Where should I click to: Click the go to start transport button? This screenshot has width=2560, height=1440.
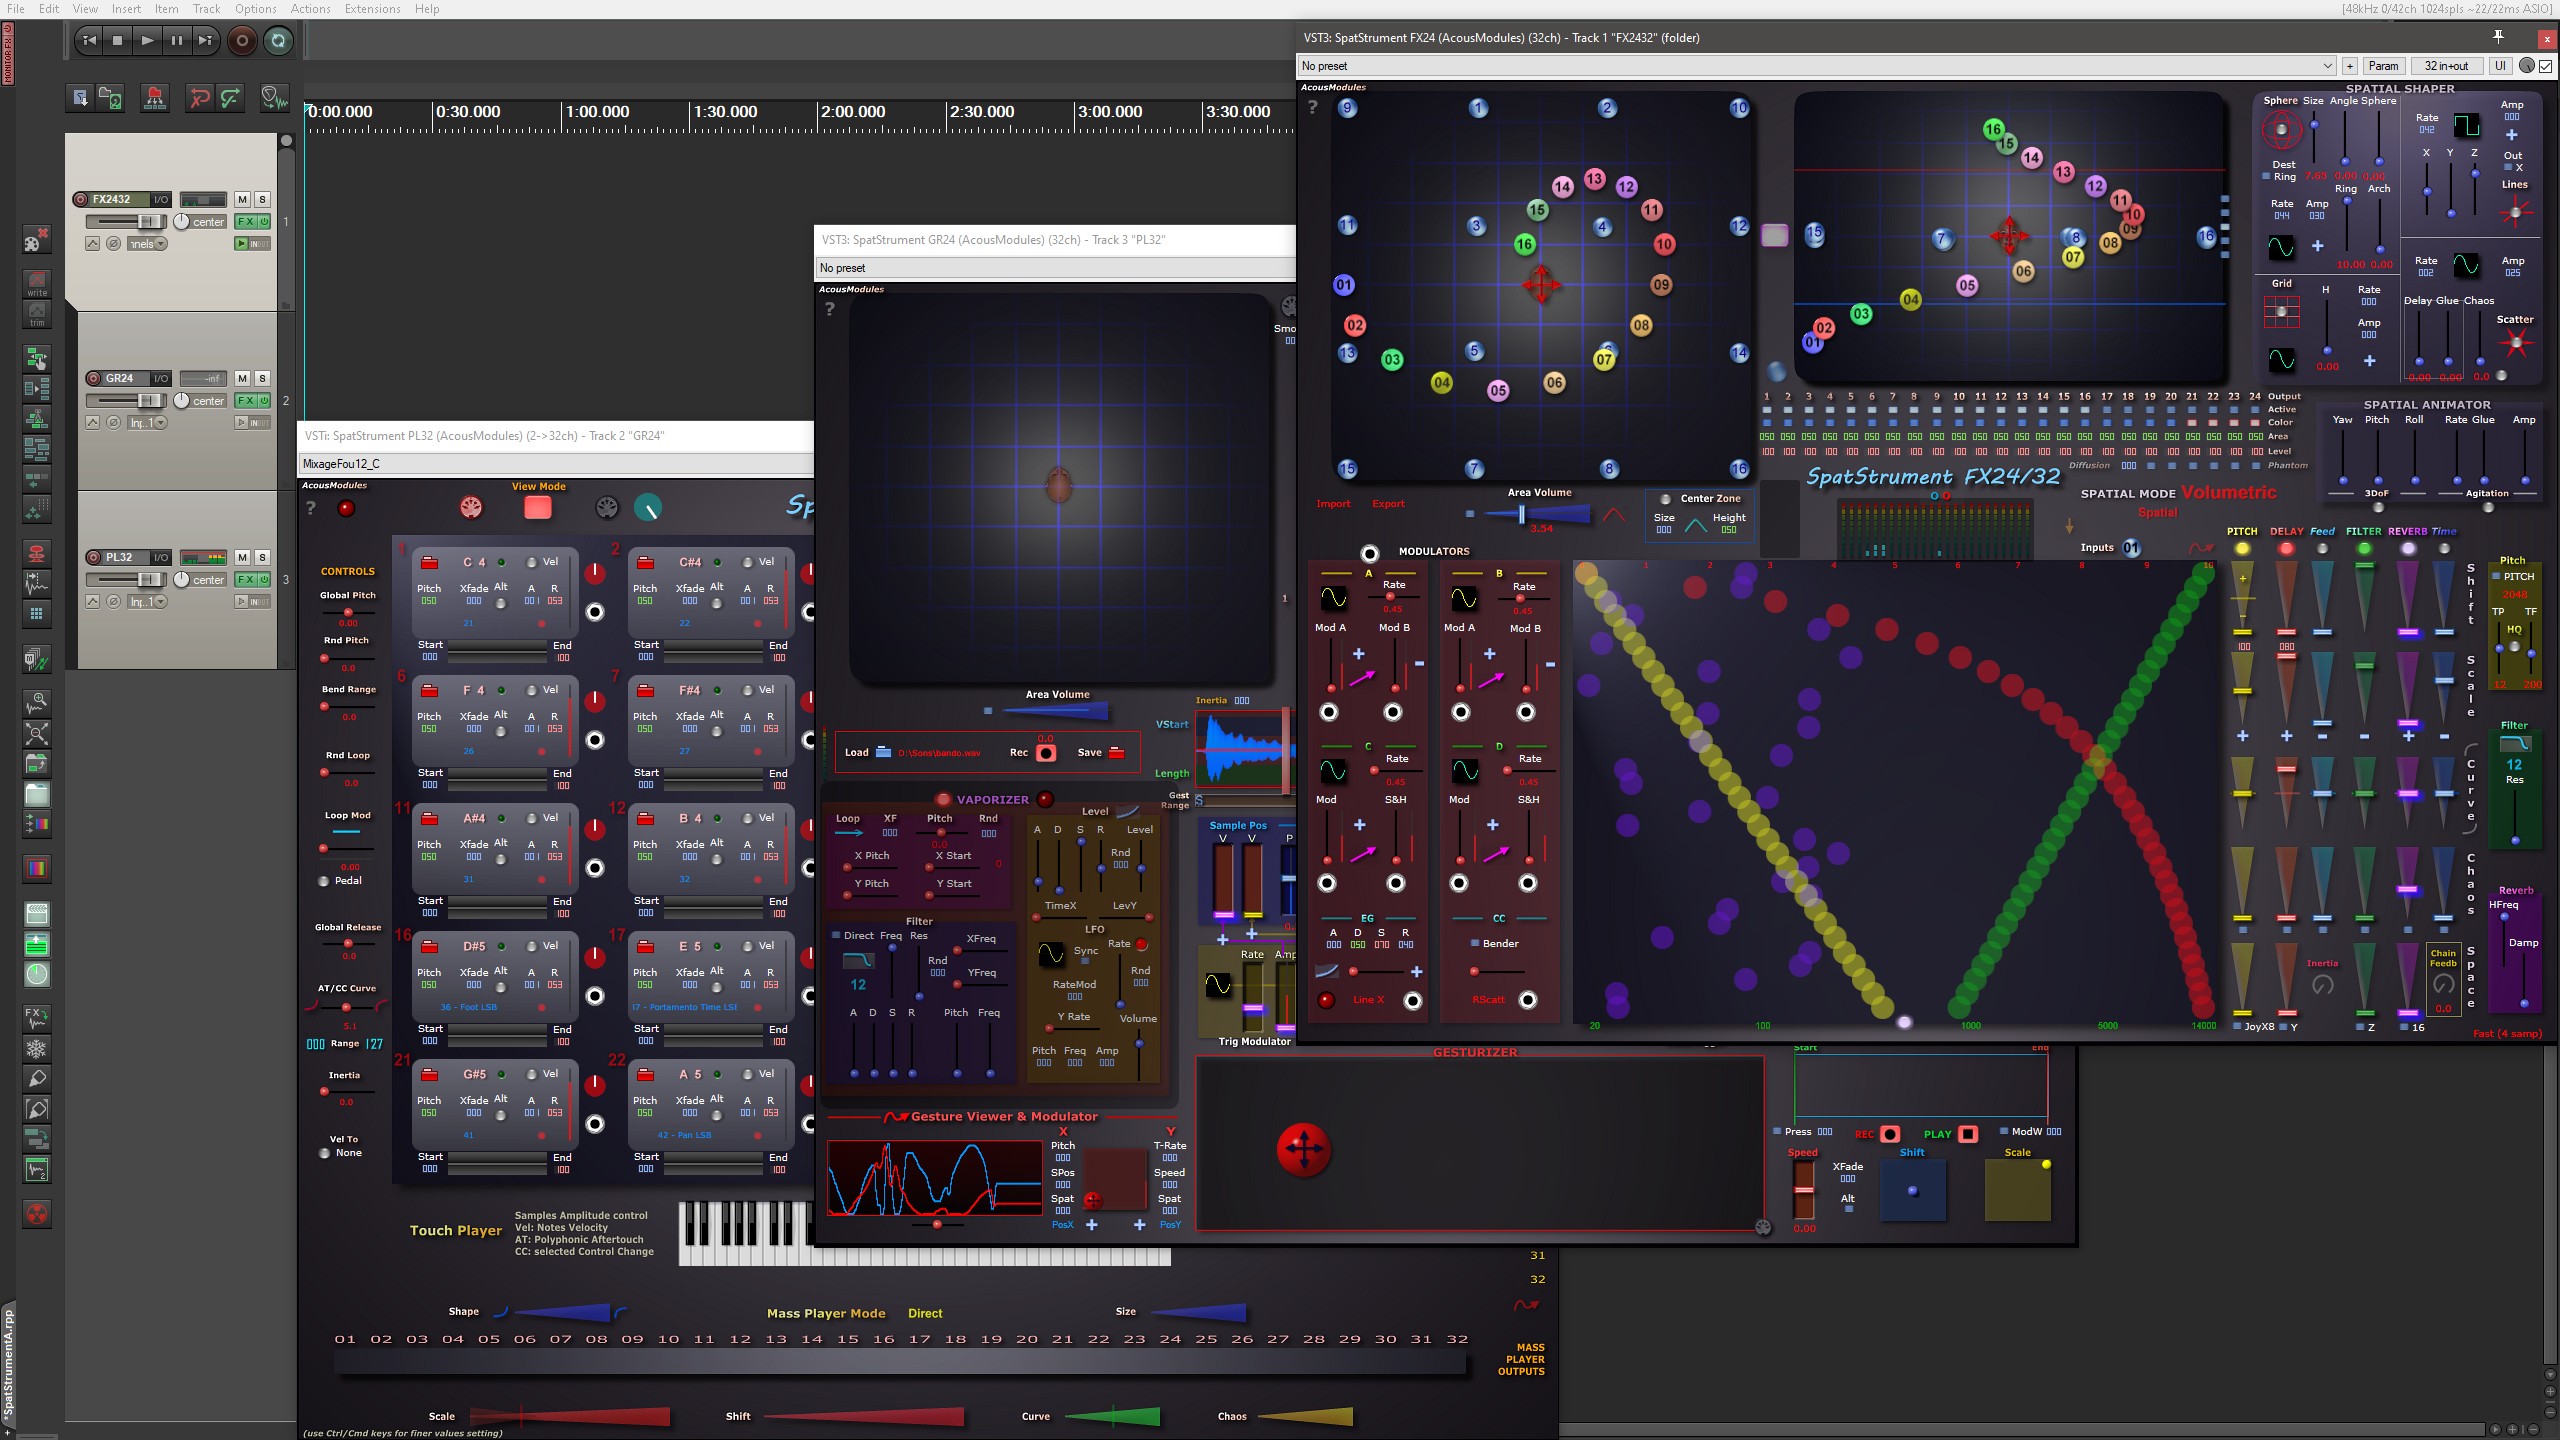[89, 41]
